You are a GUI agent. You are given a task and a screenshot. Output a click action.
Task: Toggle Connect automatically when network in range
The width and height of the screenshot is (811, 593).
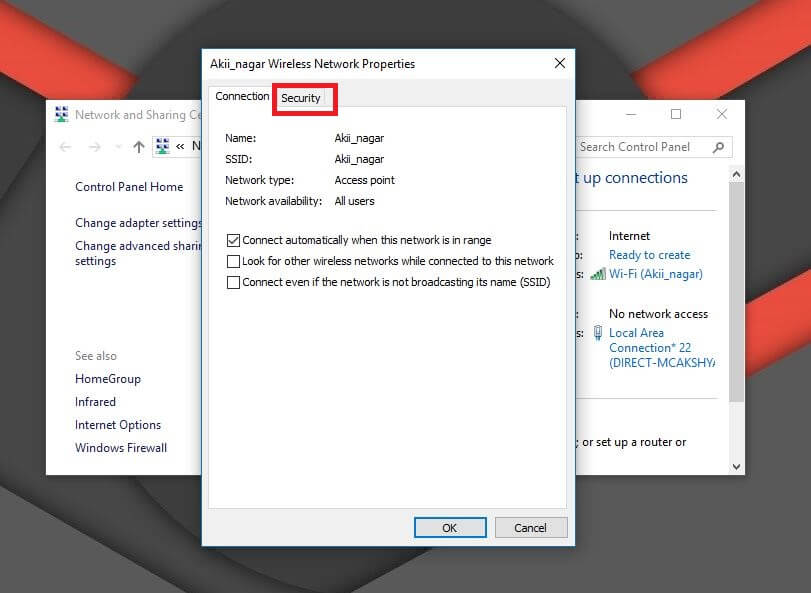[x=233, y=240]
